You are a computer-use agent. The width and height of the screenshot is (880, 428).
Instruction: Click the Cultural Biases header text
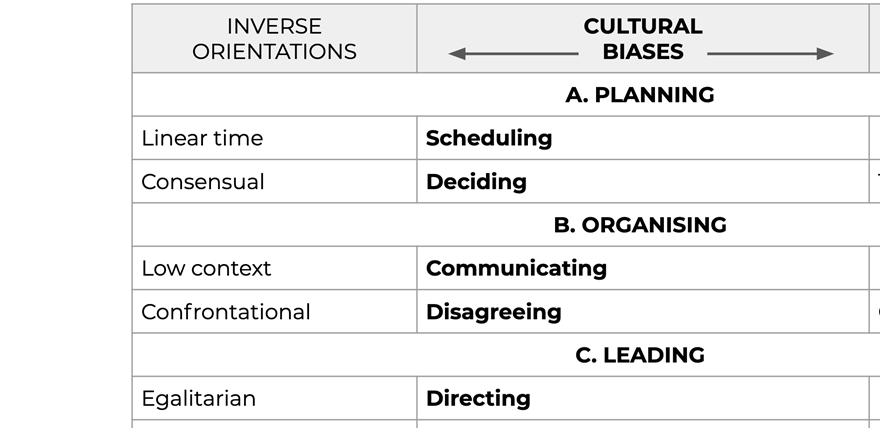click(643, 39)
